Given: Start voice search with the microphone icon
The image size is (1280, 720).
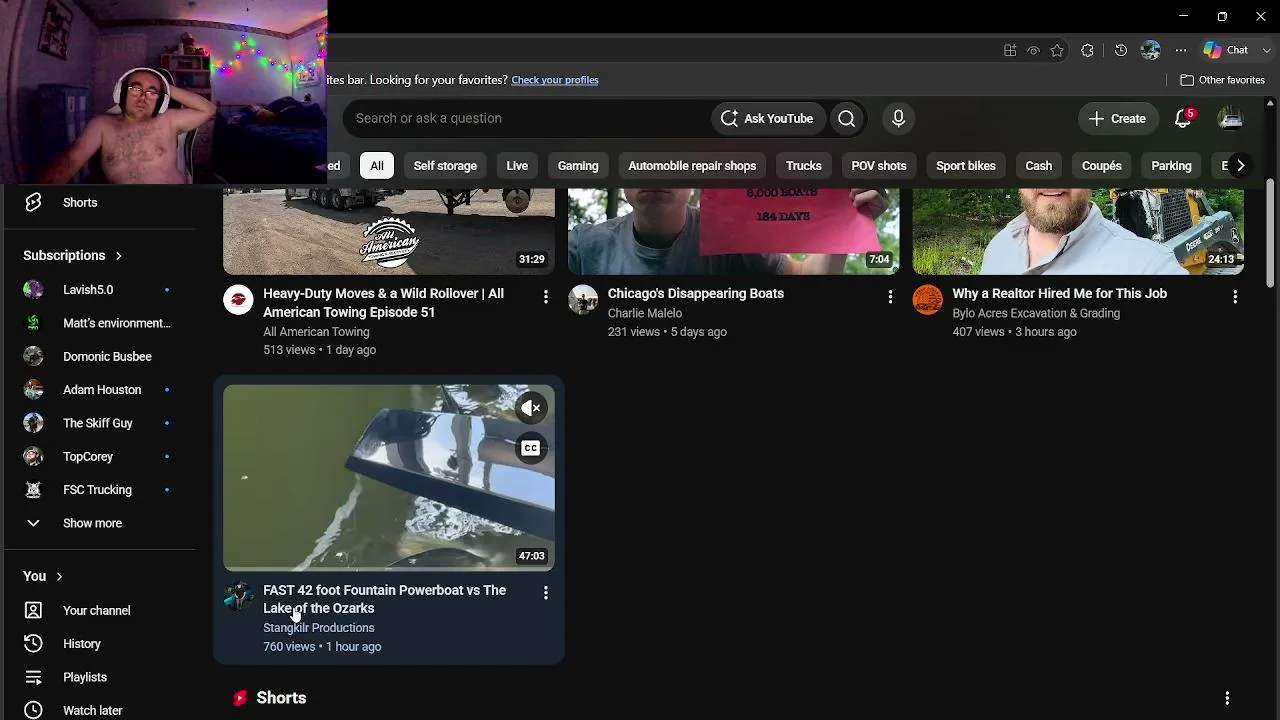Looking at the screenshot, I should (x=898, y=118).
